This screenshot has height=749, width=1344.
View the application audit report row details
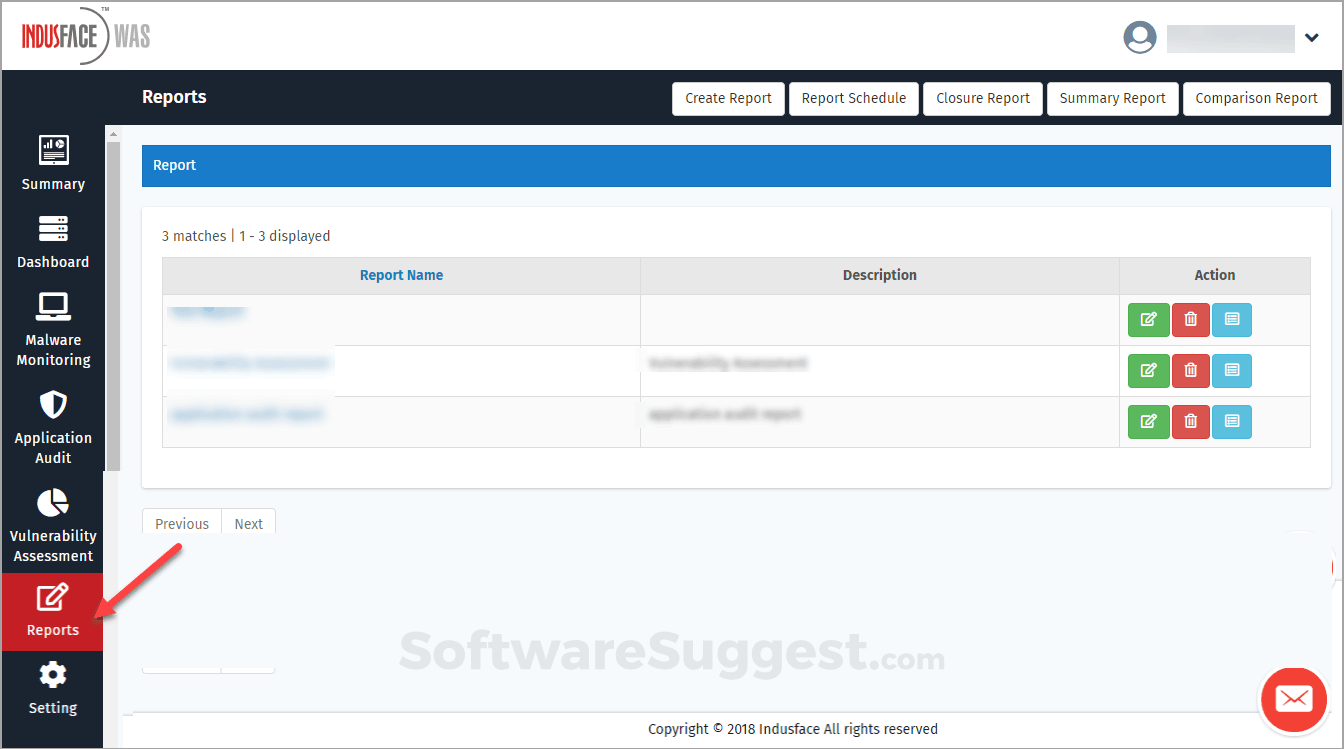click(1232, 422)
